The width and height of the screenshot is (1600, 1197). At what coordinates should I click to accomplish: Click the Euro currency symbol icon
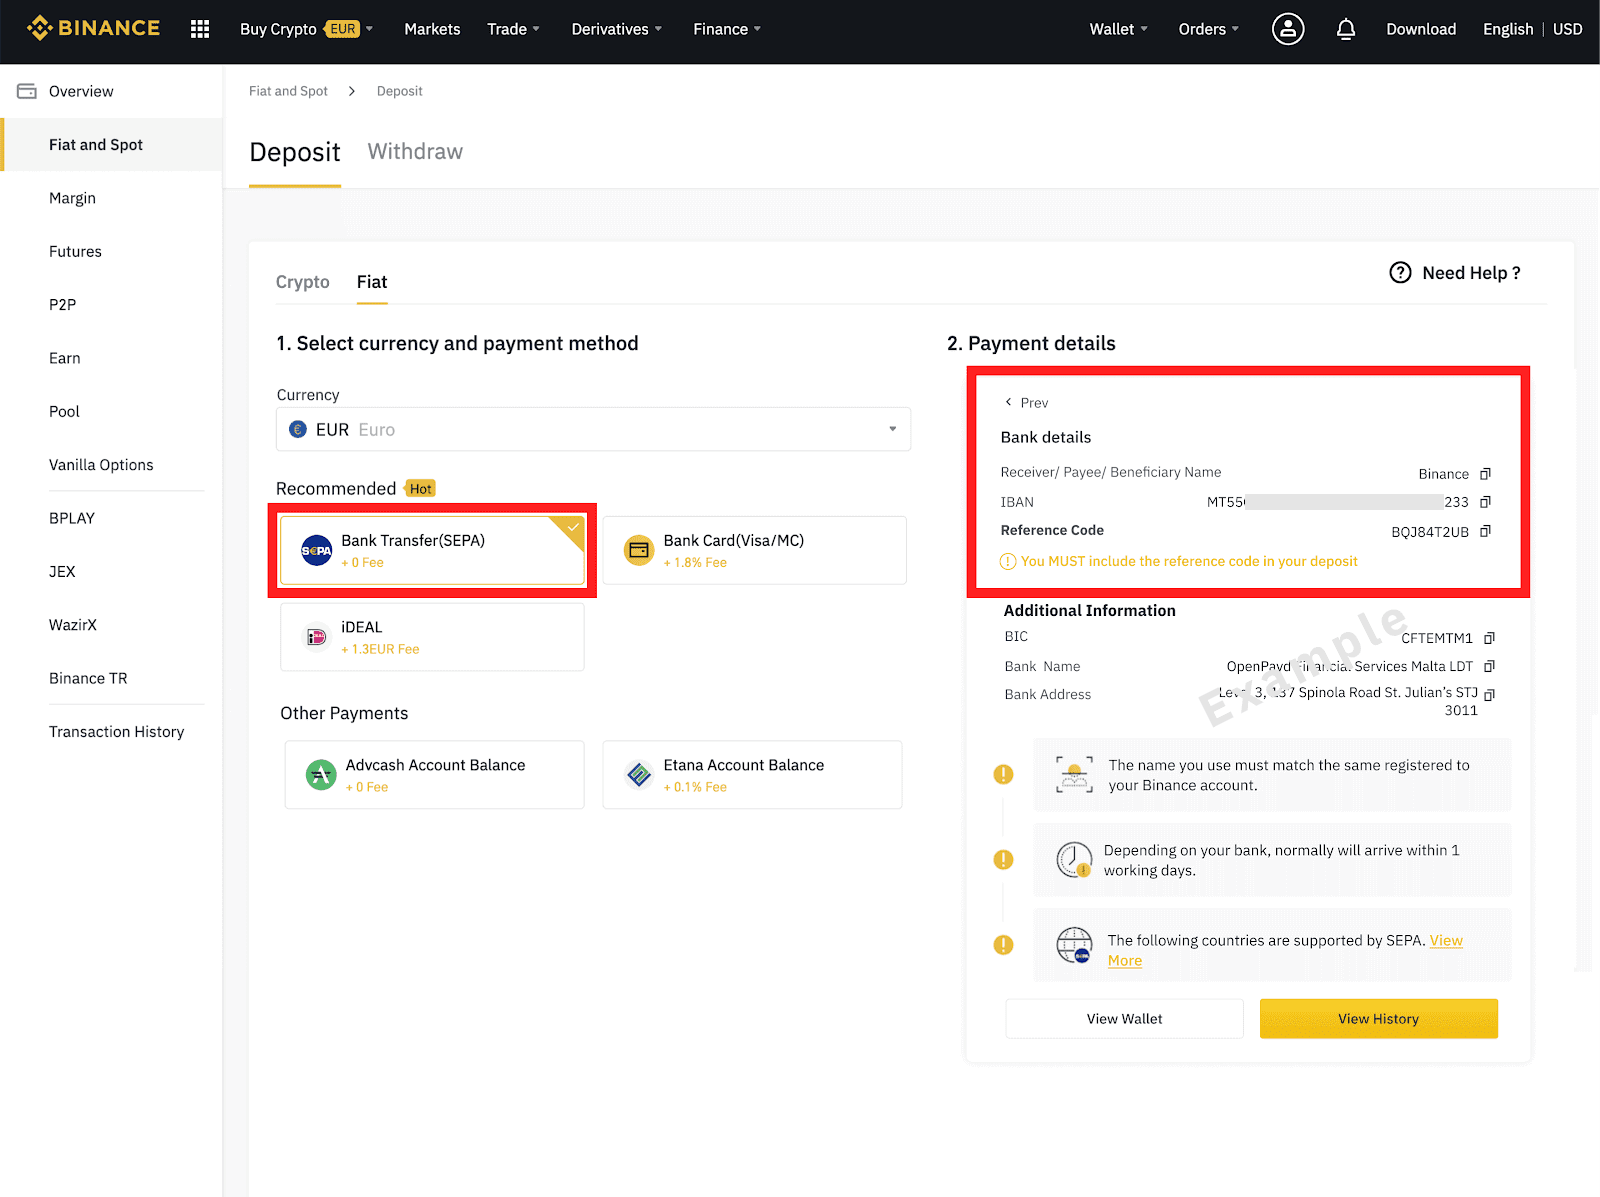tap(297, 429)
